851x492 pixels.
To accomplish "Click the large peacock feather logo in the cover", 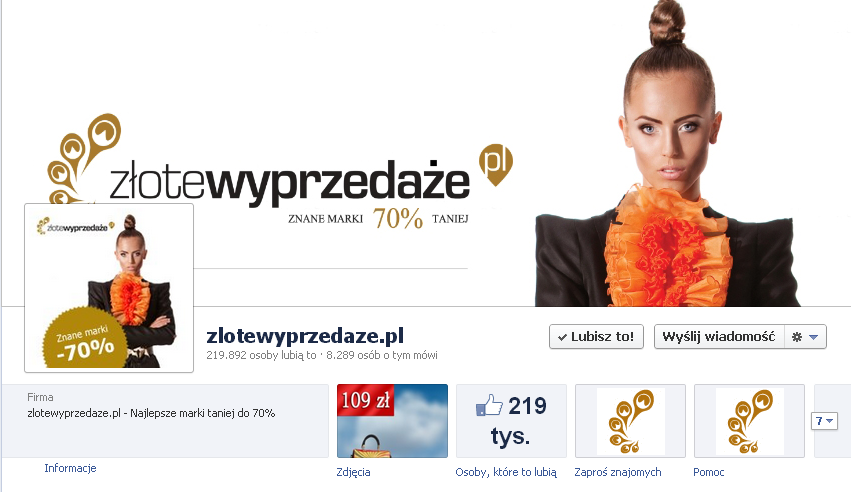I will click(x=84, y=158).
